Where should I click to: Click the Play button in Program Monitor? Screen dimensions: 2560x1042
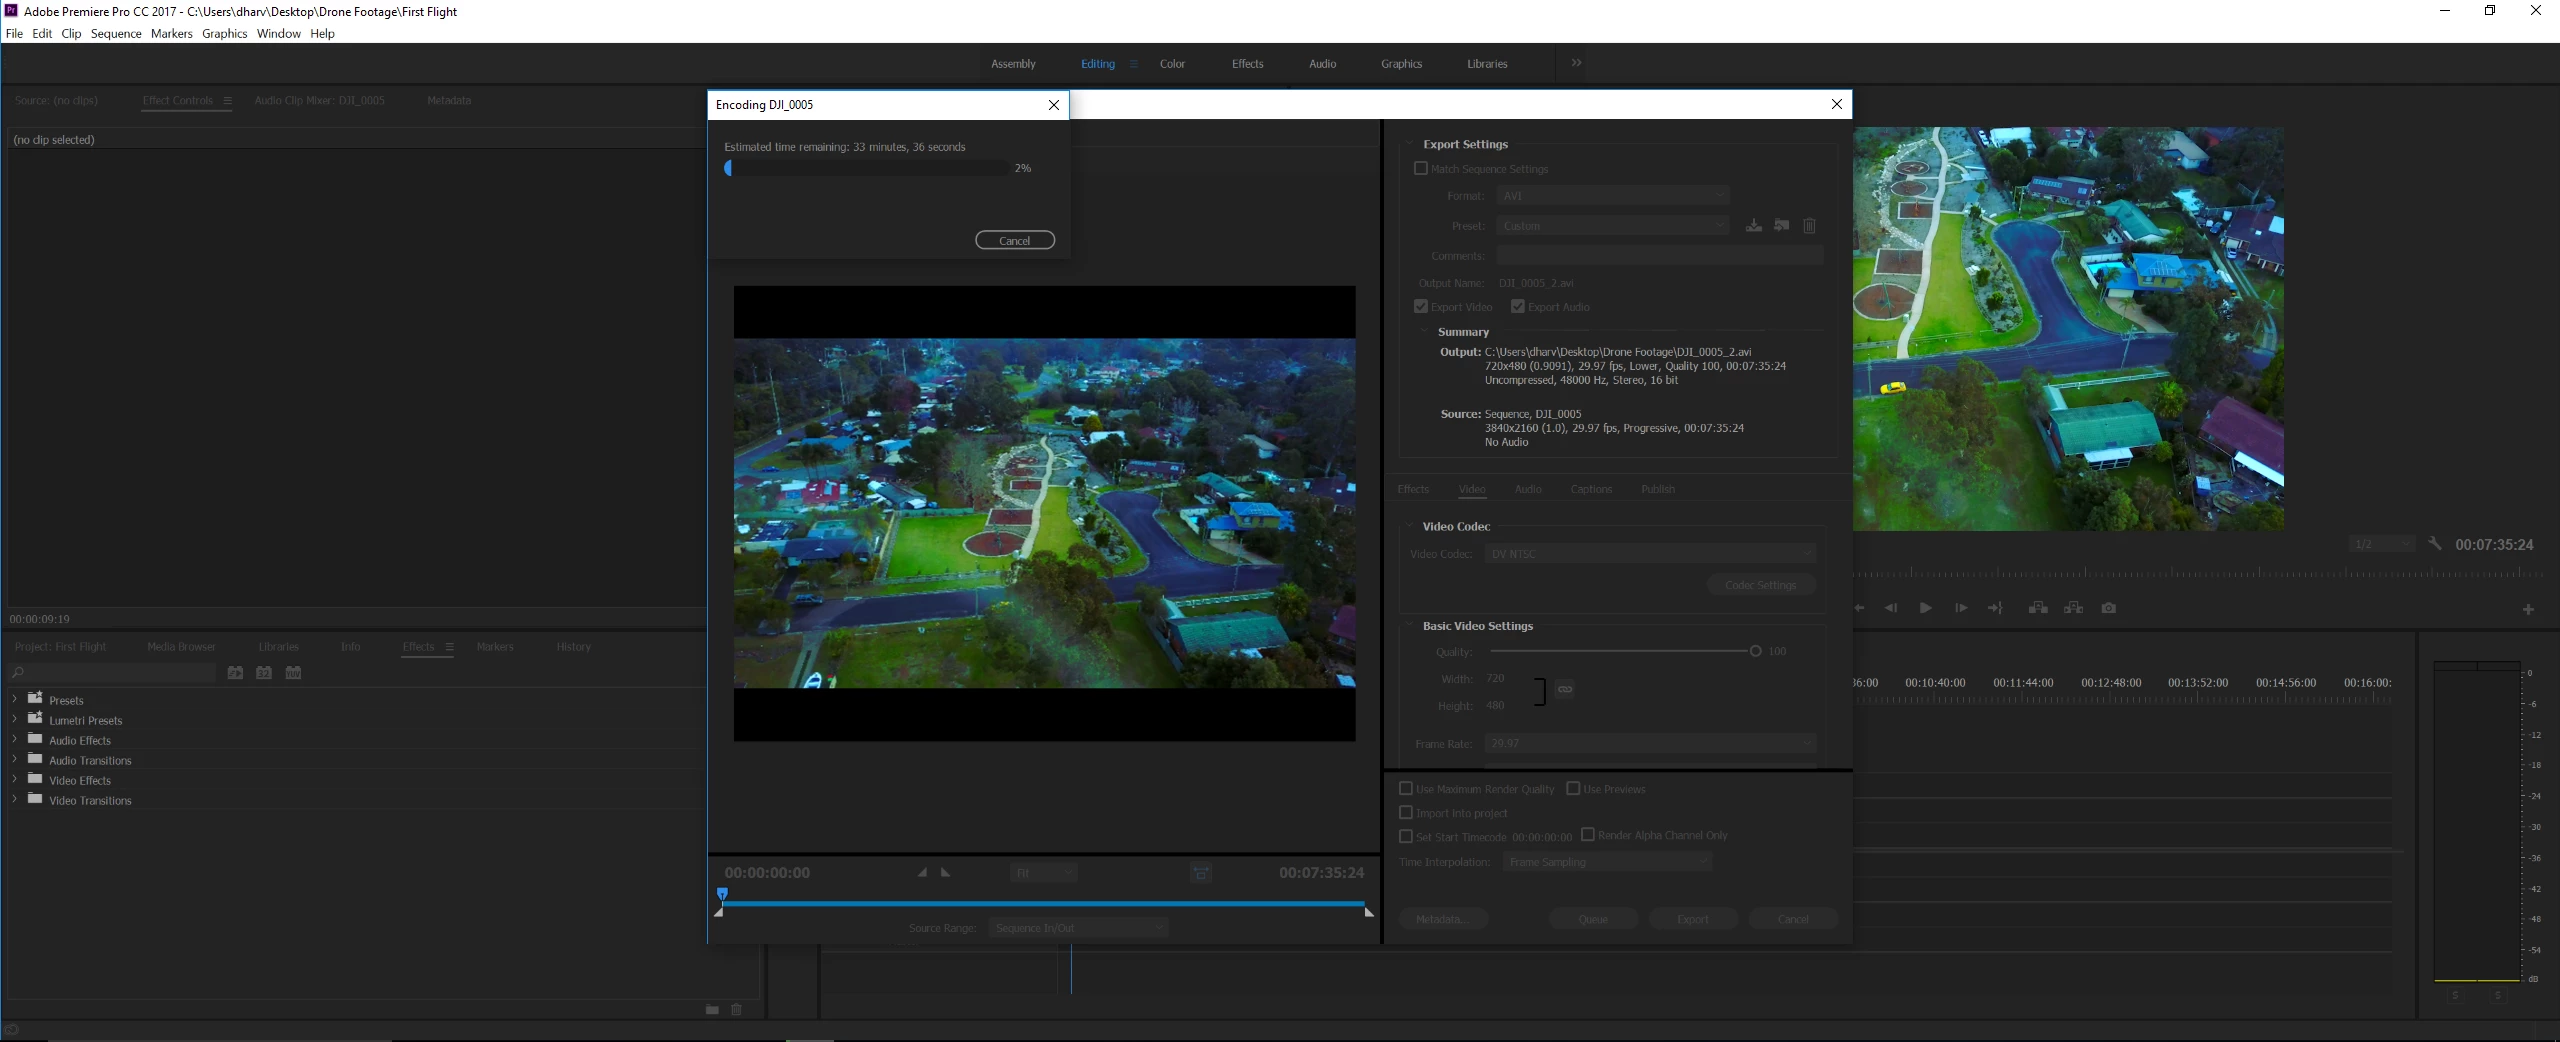(1925, 608)
